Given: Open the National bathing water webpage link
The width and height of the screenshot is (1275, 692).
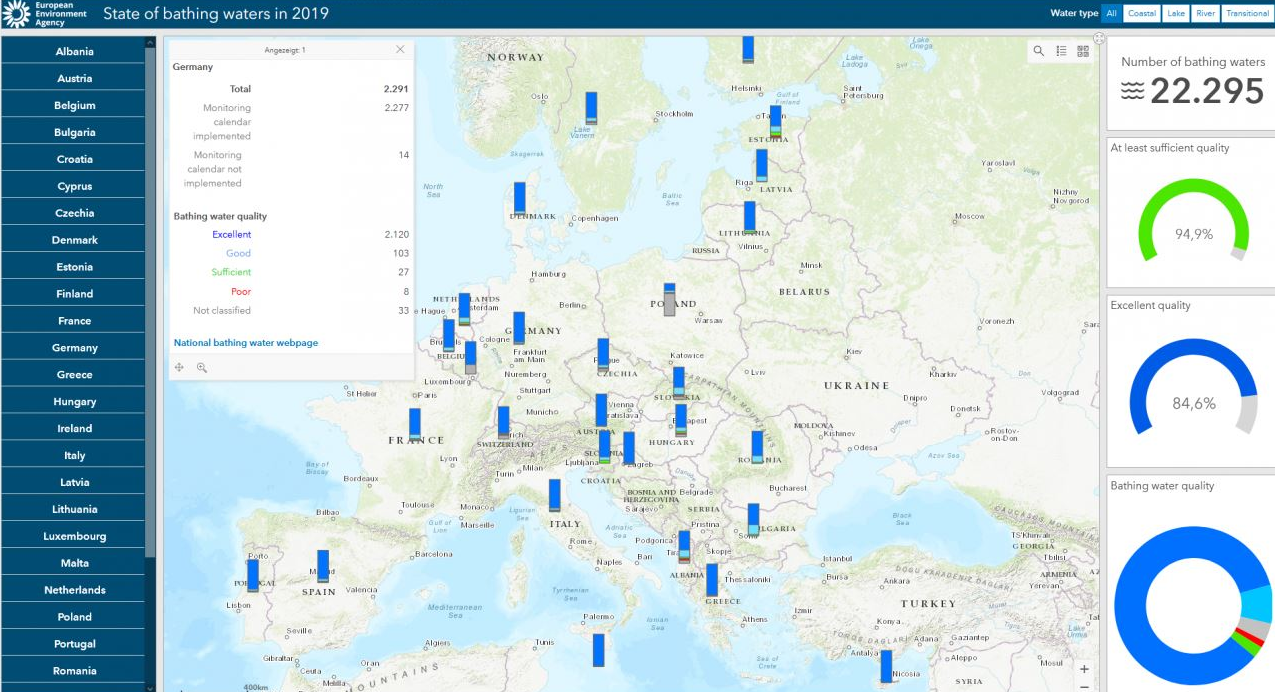Looking at the screenshot, I should point(246,343).
